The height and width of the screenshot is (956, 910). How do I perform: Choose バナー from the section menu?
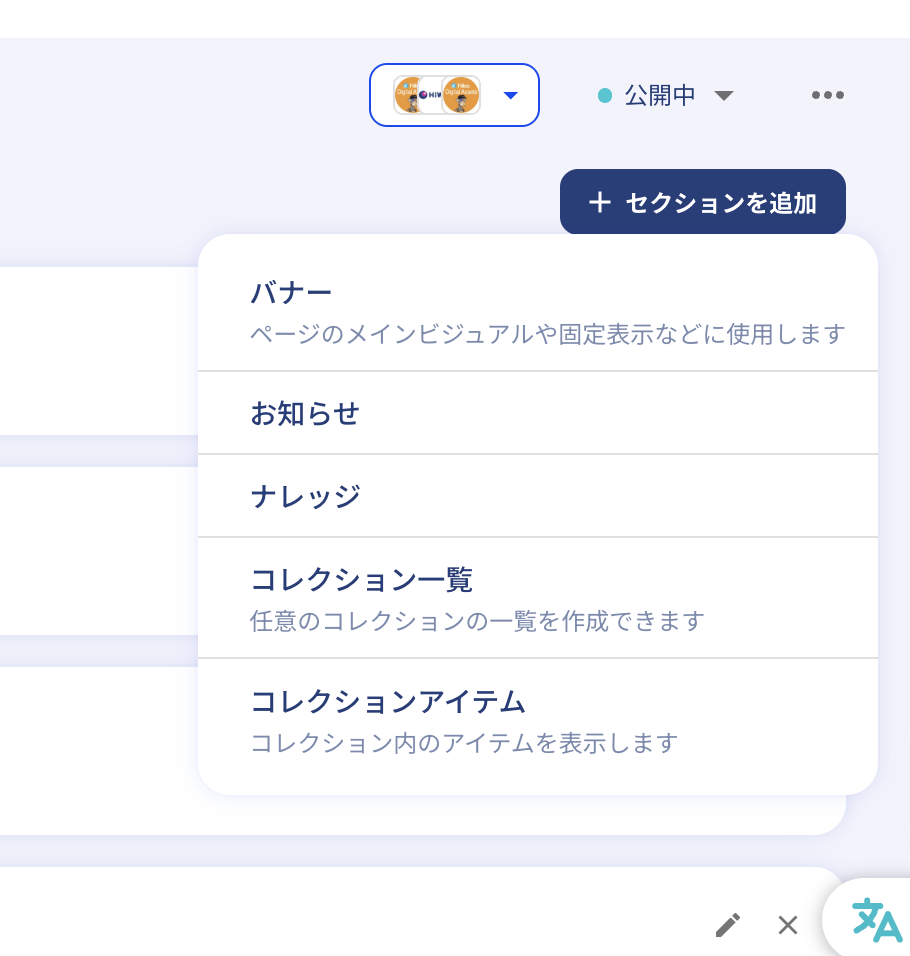tap(291, 294)
